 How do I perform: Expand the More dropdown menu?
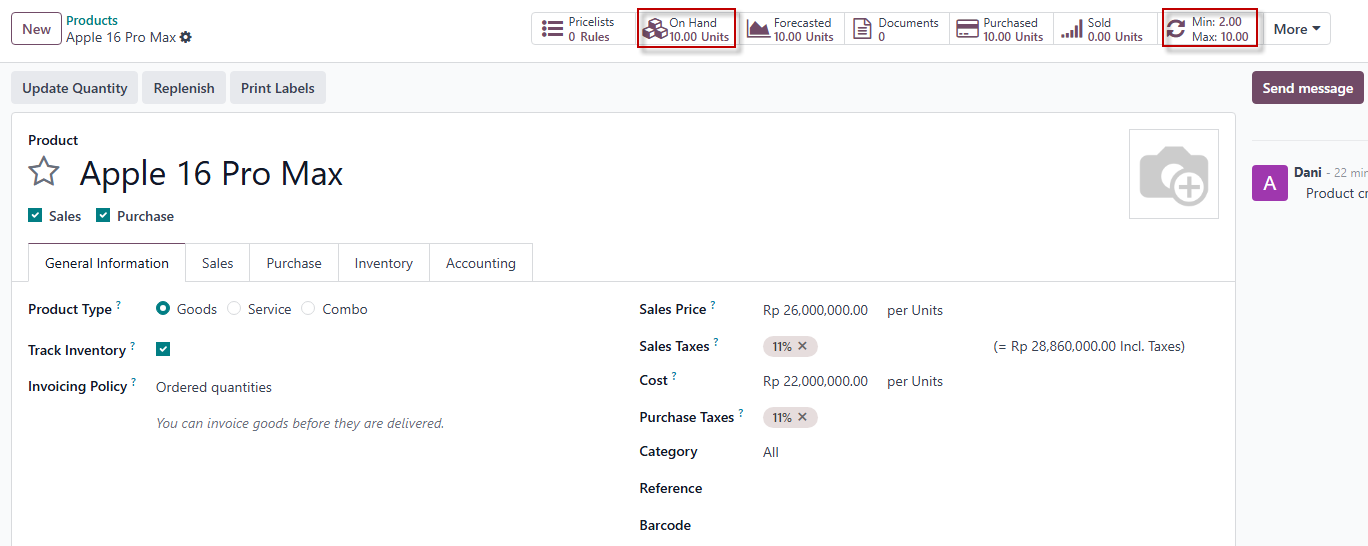[1296, 29]
